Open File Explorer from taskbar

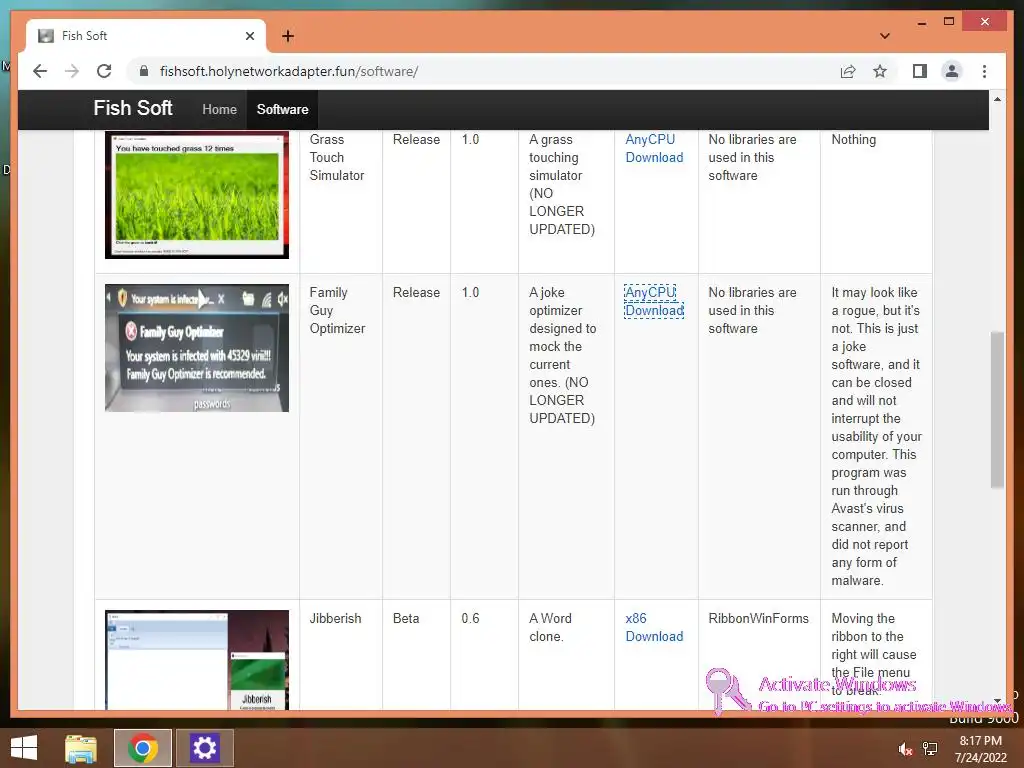(x=81, y=748)
